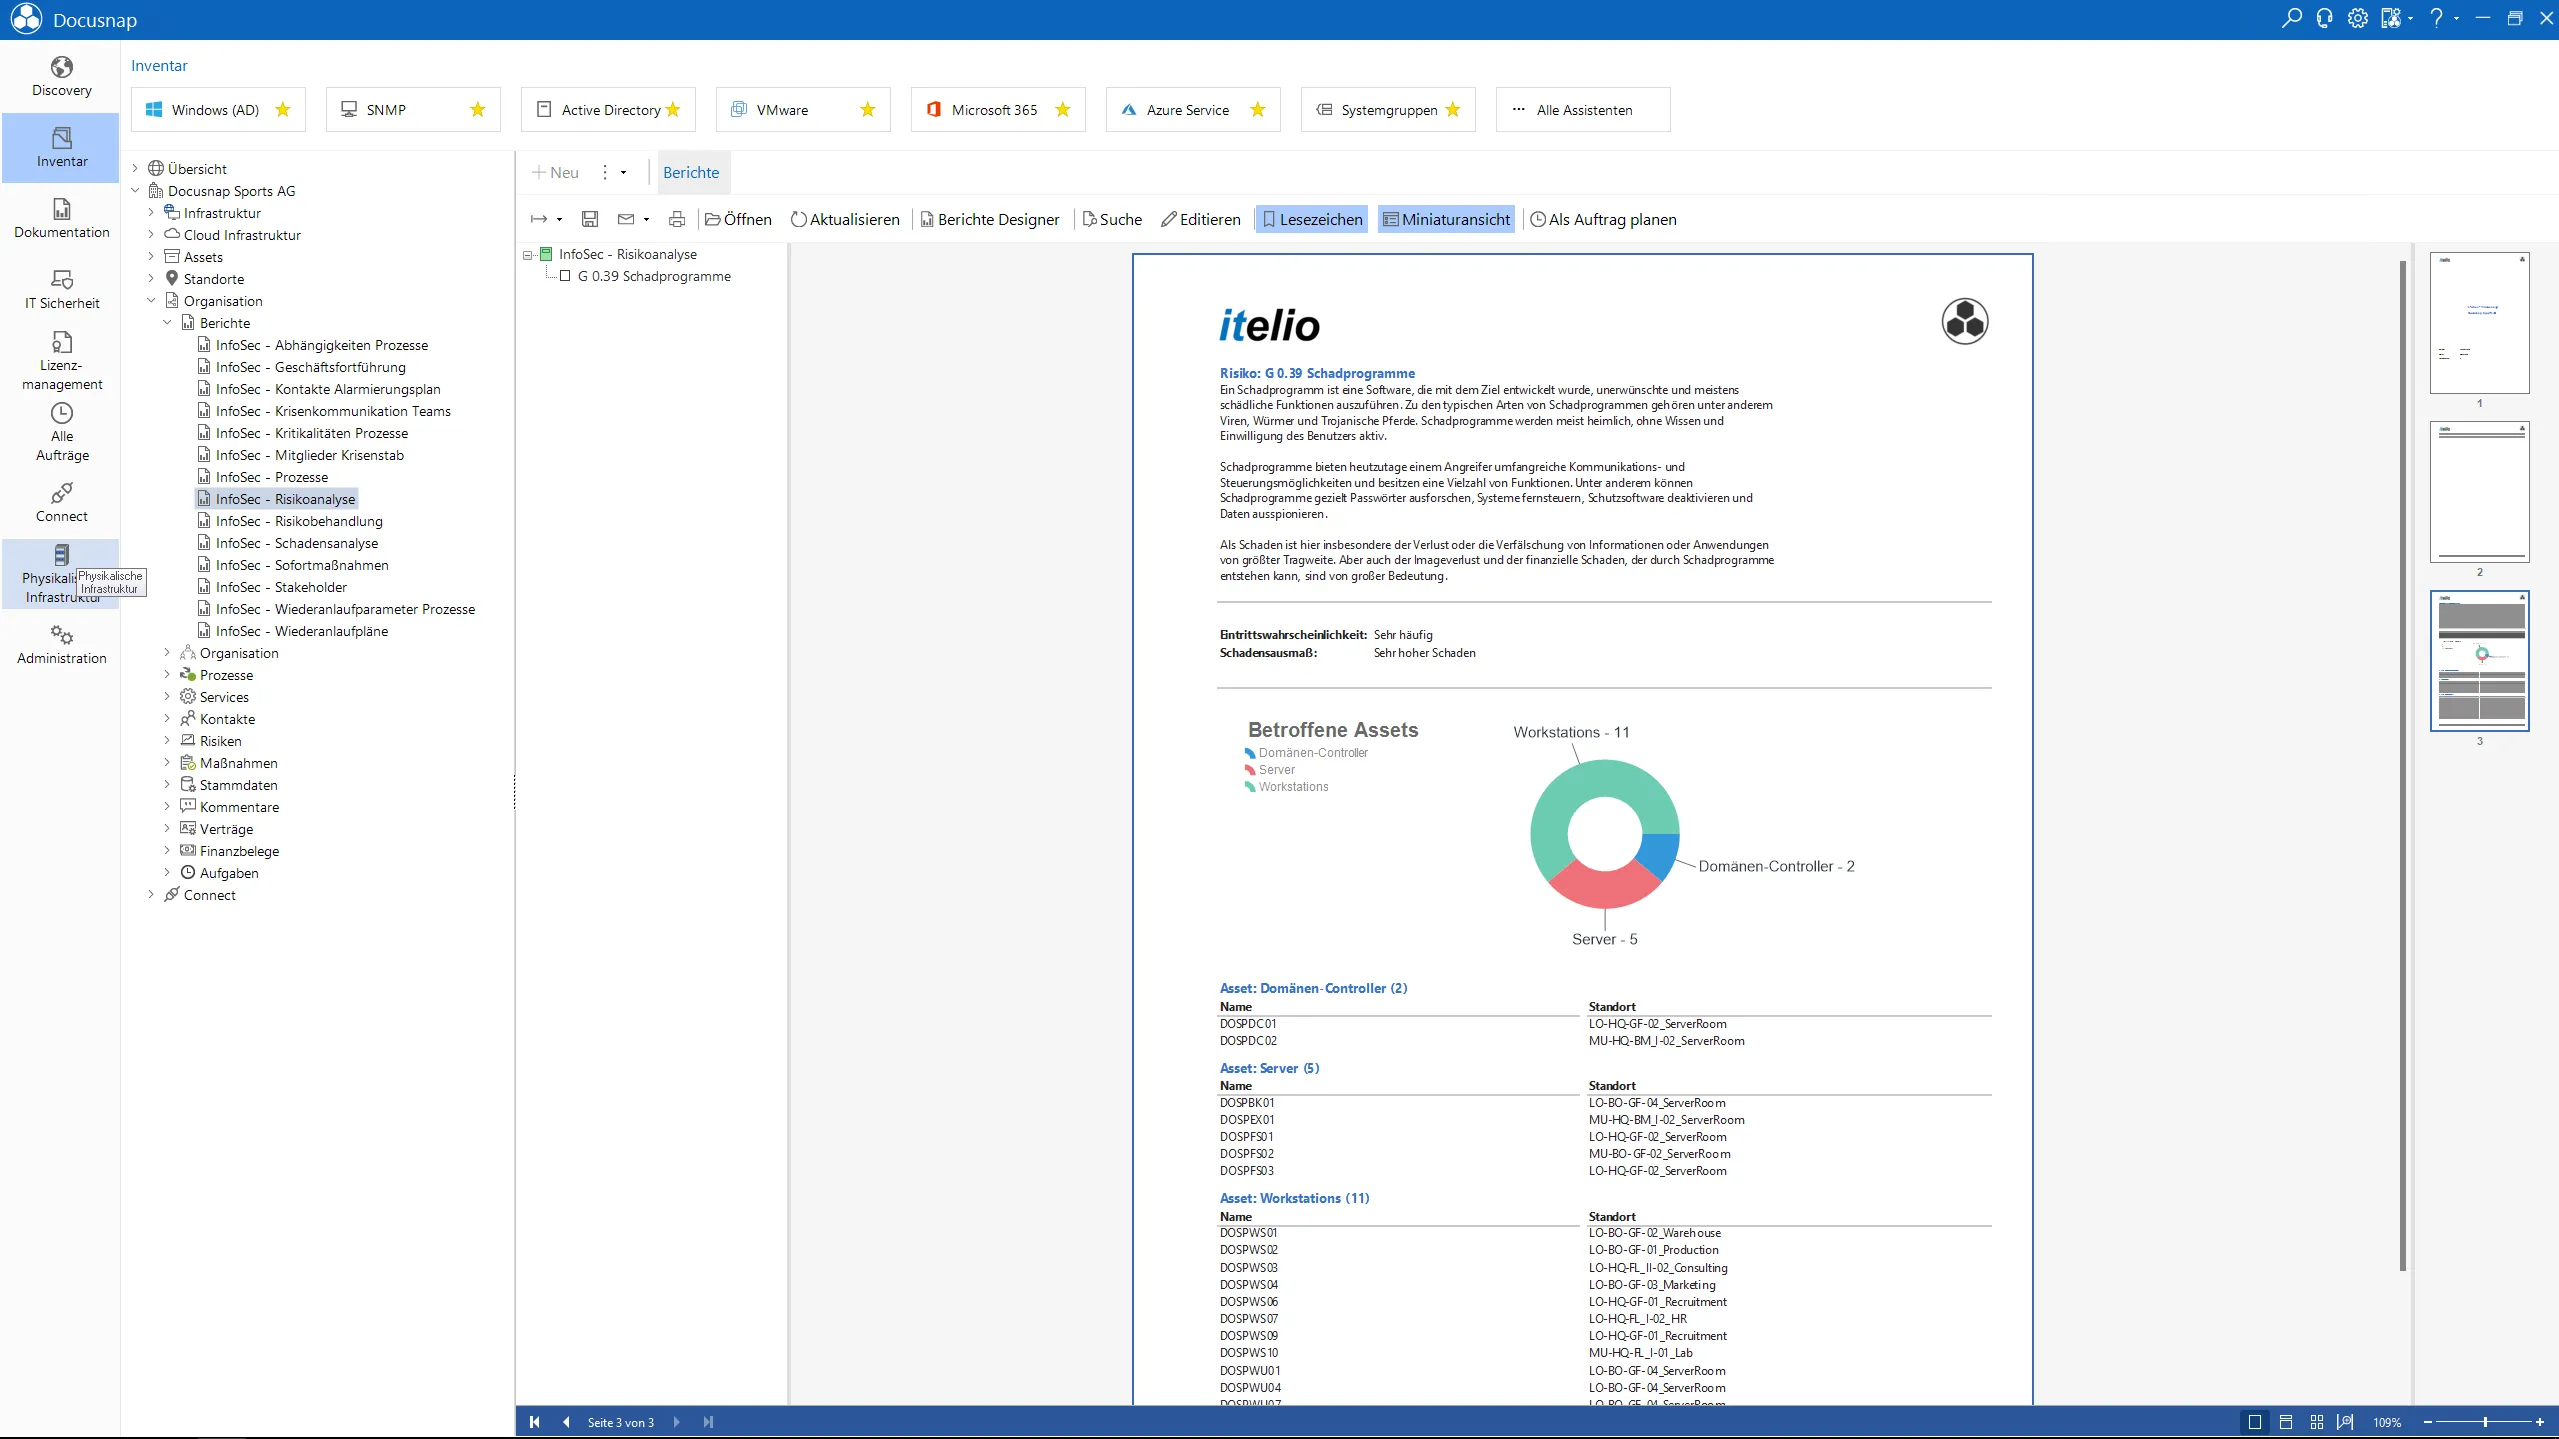The width and height of the screenshot is (2559, 1439).
Task: Go to previous report page
Action: (x=567, y=1422)
